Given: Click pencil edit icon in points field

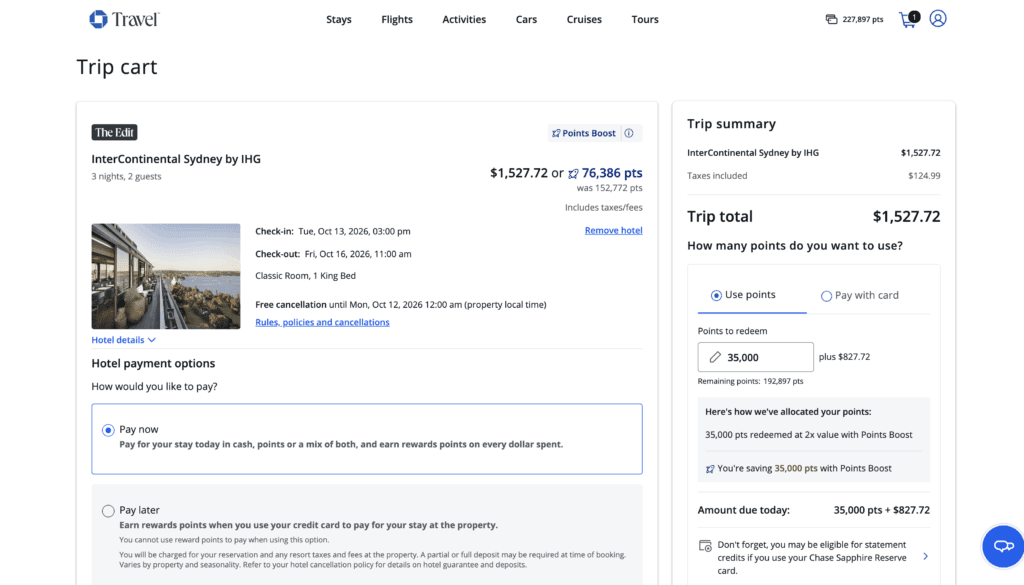Looking at the screenshot, I should click(x=715, y=357).
